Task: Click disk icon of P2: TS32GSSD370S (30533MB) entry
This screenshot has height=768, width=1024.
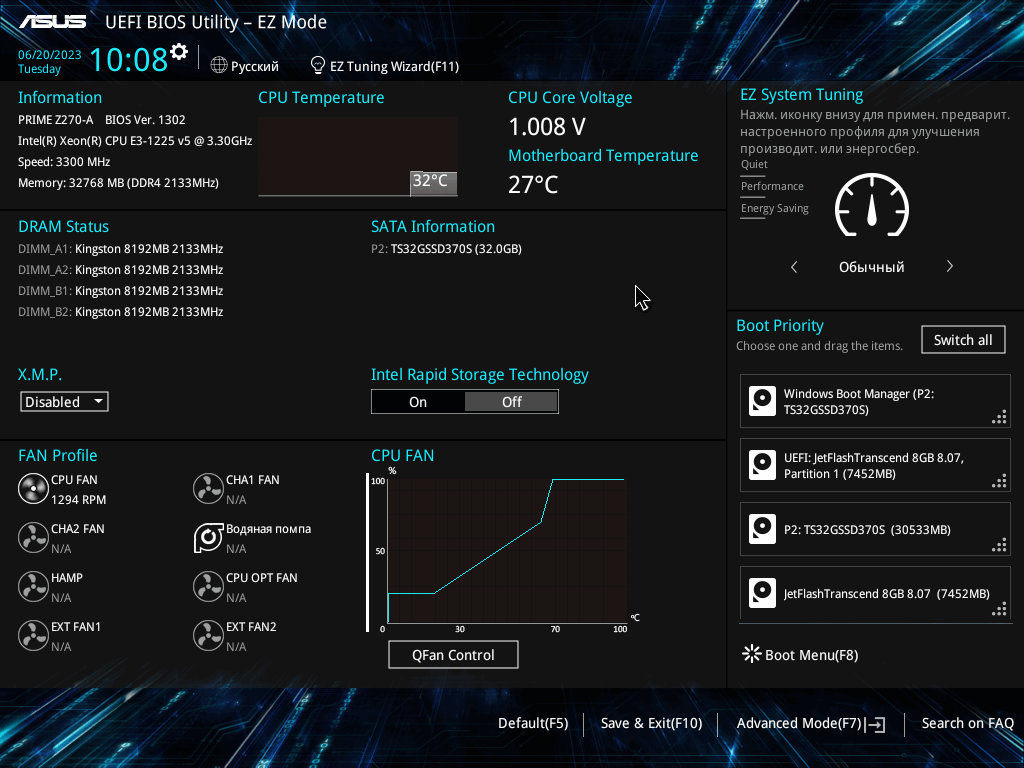Action: pos(762,529)
